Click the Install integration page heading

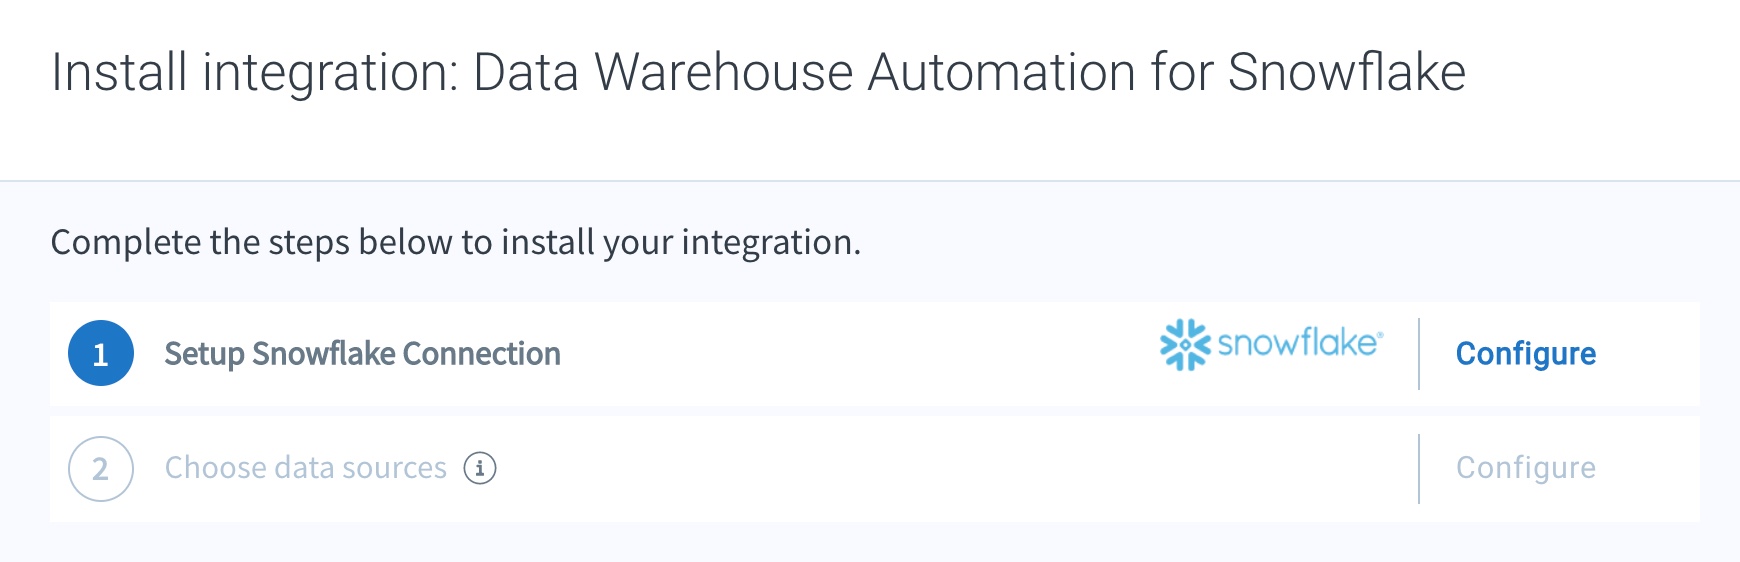(x=758, y=73)
